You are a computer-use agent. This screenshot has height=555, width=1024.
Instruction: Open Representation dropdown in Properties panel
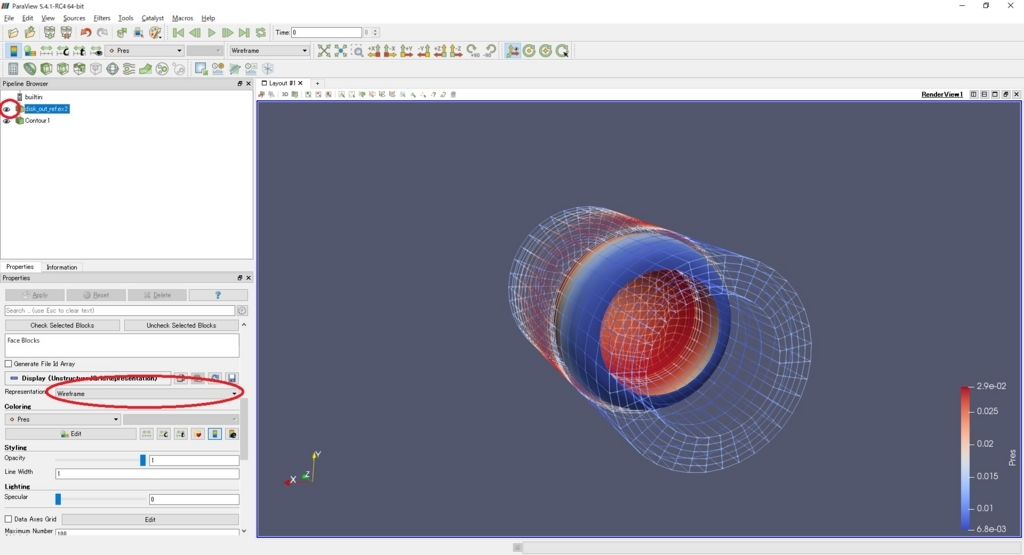(146, 394)
